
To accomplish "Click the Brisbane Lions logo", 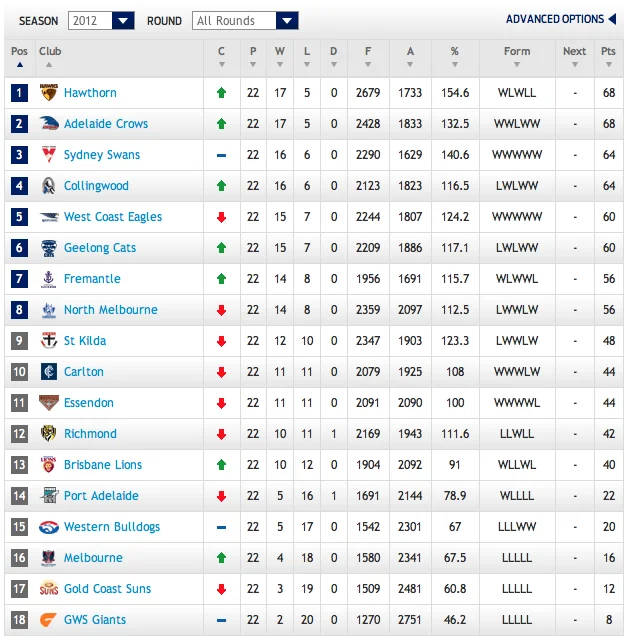I will tap(49, 465).
